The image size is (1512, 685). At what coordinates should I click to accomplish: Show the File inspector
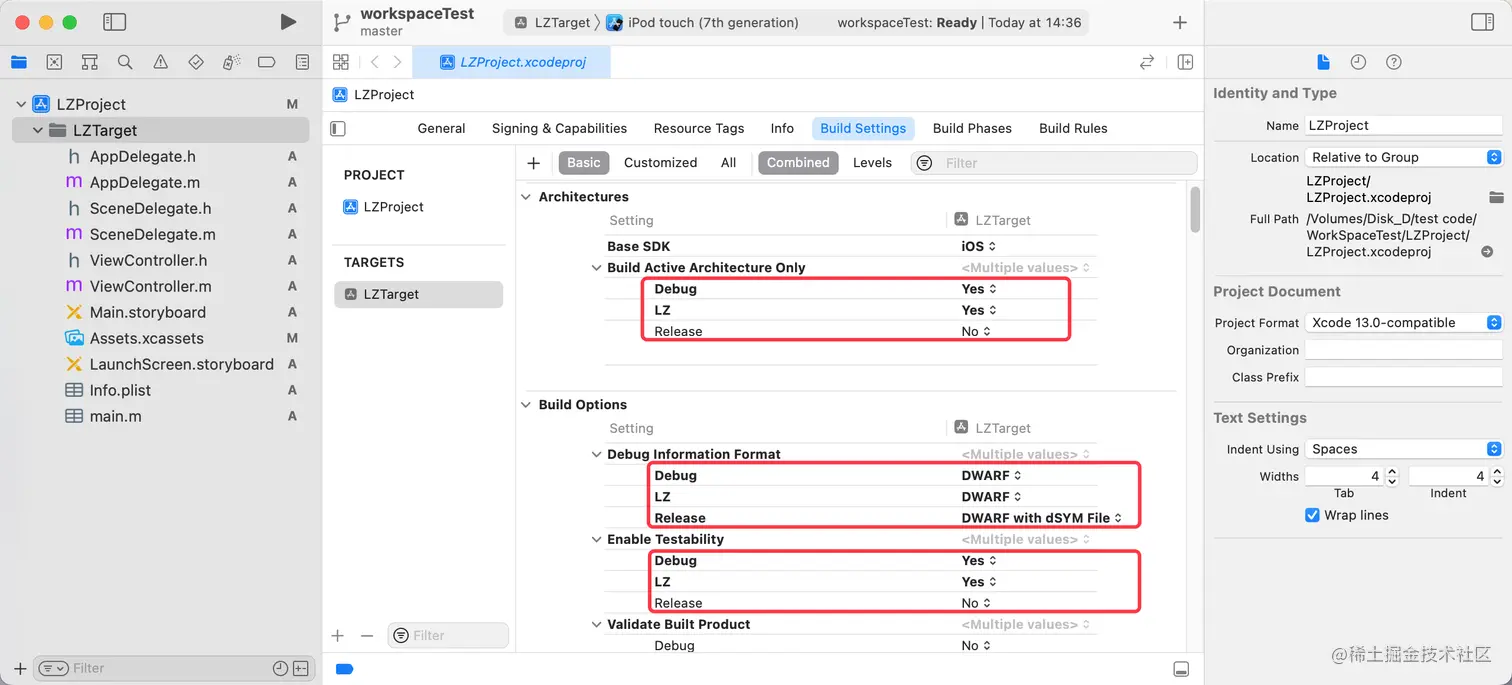pos(1323,62)
